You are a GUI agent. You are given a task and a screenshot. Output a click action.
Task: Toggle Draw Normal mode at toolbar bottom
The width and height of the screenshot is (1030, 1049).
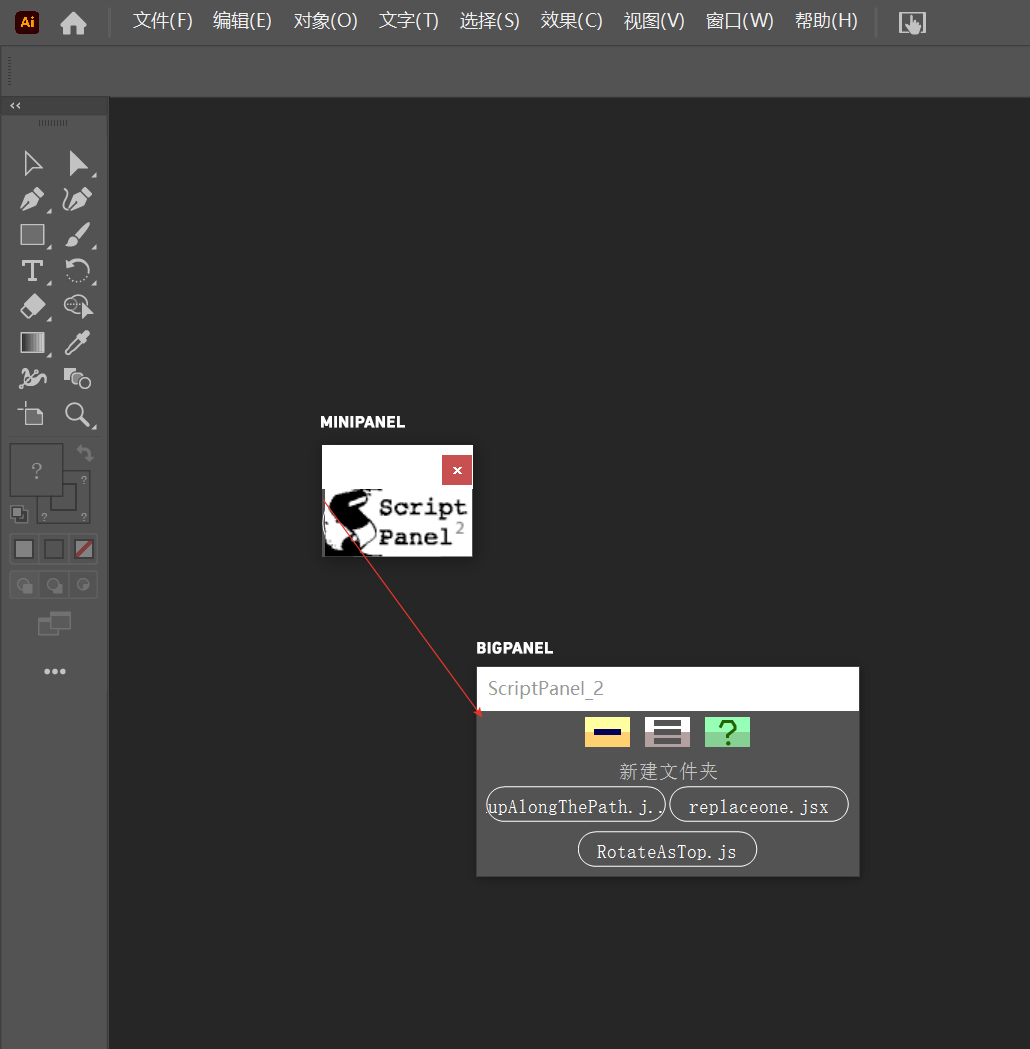pyautogui.click(x=23, y=584)
